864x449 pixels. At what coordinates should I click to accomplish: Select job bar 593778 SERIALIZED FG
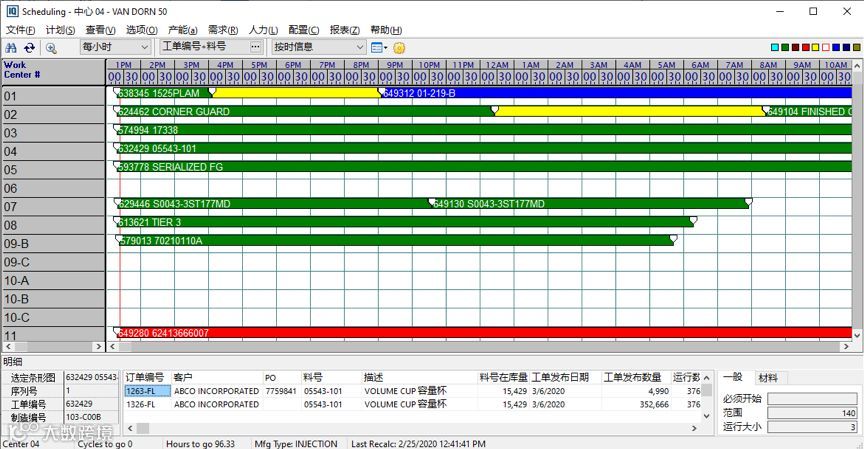point(484,167)
